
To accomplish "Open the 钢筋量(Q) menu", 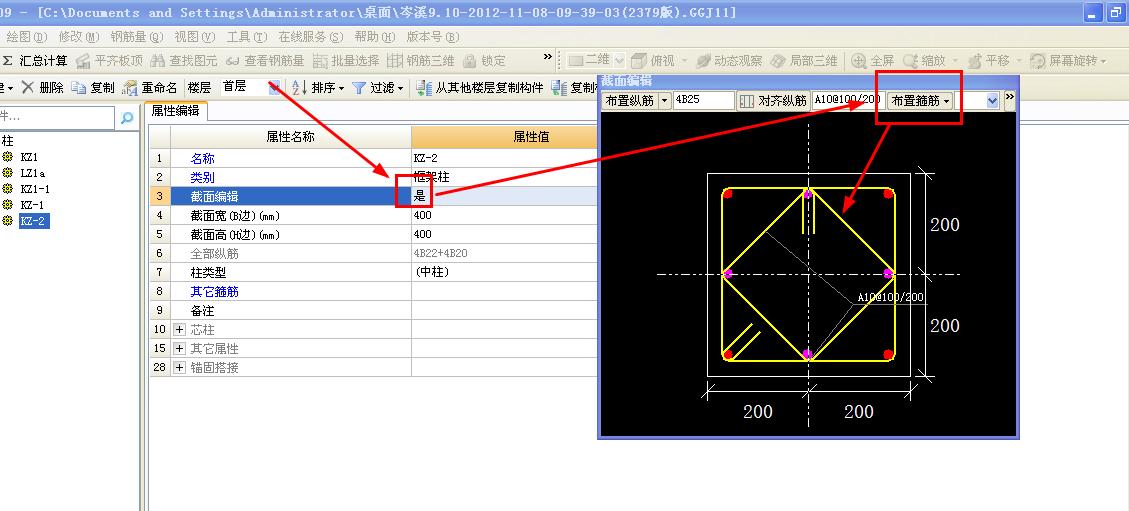I will pos(137,37).
